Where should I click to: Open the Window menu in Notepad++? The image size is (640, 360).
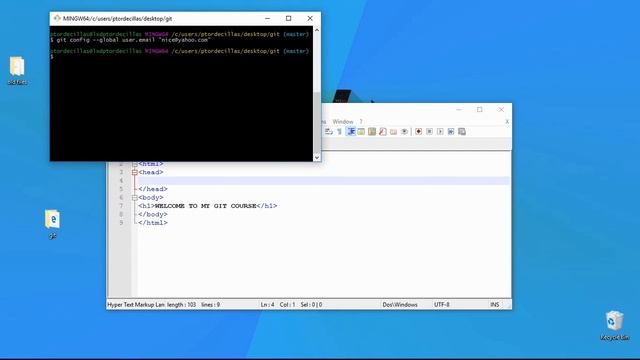pyautogui.click(x=342, y=122)
